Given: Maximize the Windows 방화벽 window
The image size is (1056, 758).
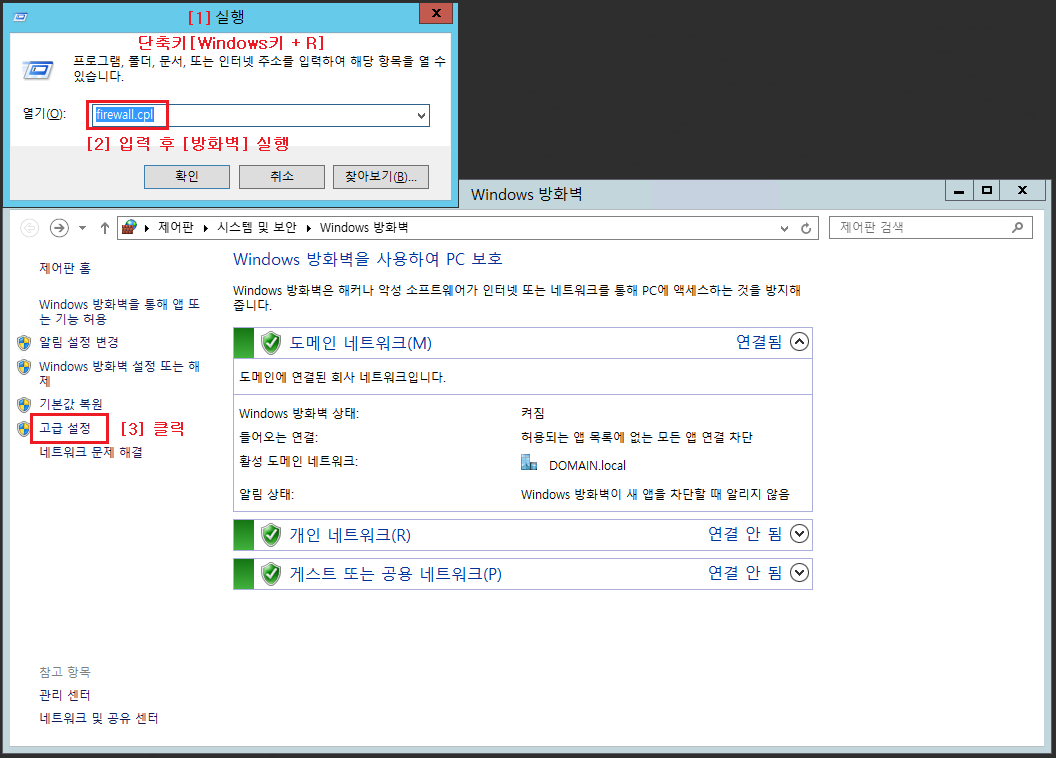Looking at the screenshot, I should pyautogui.click(x=987, y=191).
